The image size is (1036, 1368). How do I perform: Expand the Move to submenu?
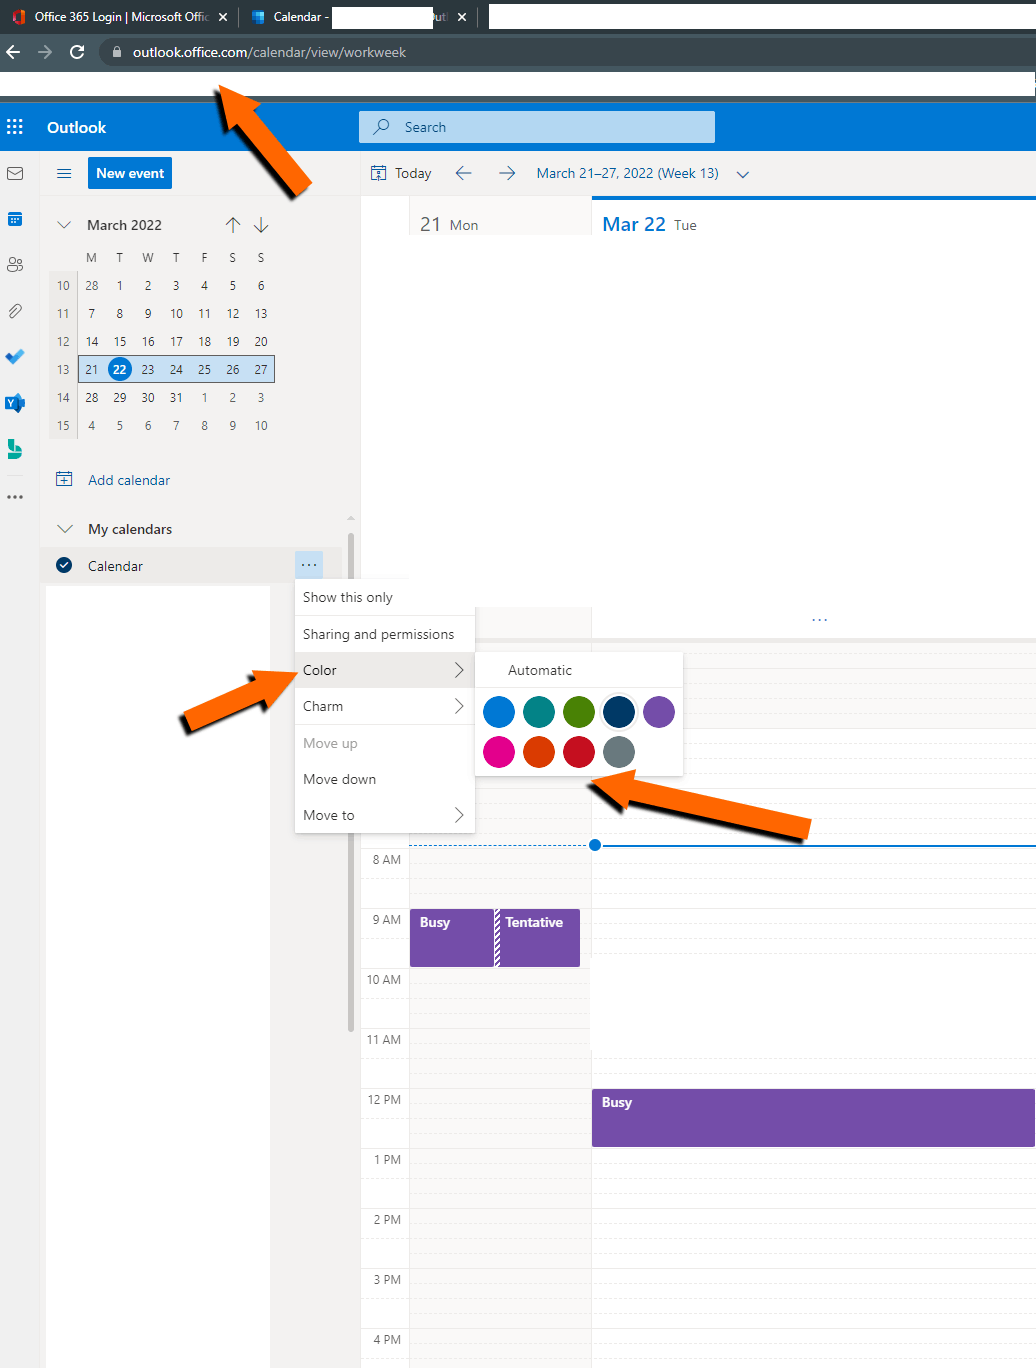tap(384, 815)
